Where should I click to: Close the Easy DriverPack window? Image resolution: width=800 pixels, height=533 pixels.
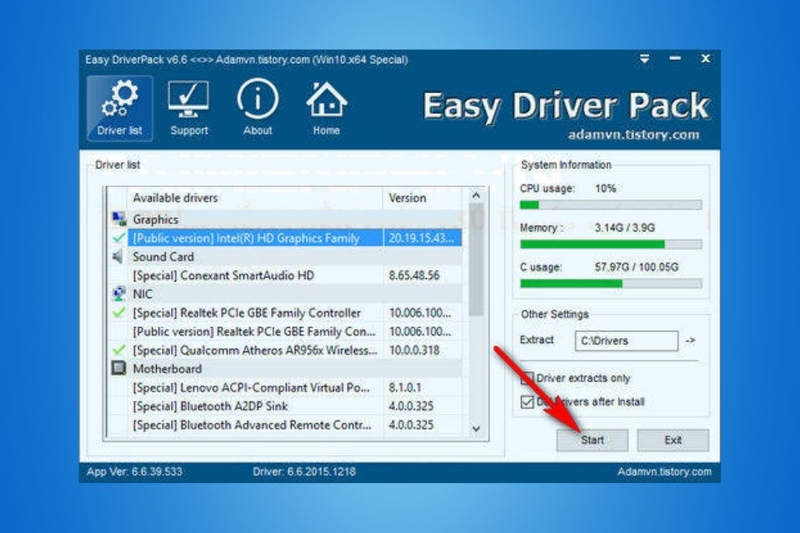(x=706, y=59)
